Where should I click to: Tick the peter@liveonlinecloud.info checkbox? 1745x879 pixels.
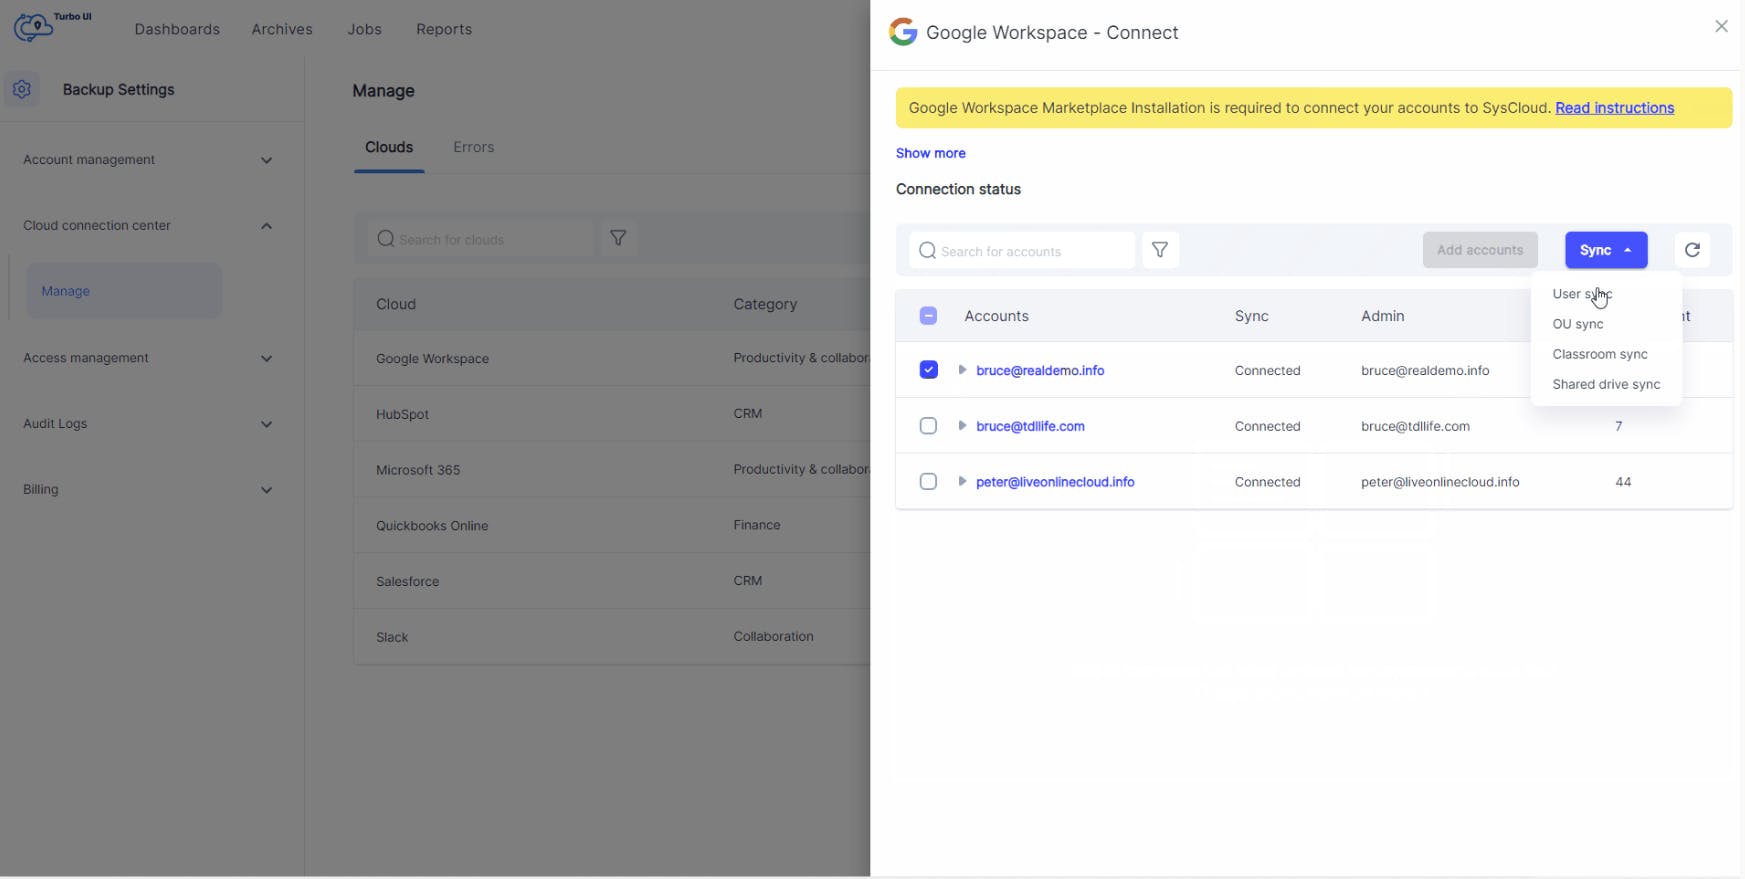(x=928, y=482)
